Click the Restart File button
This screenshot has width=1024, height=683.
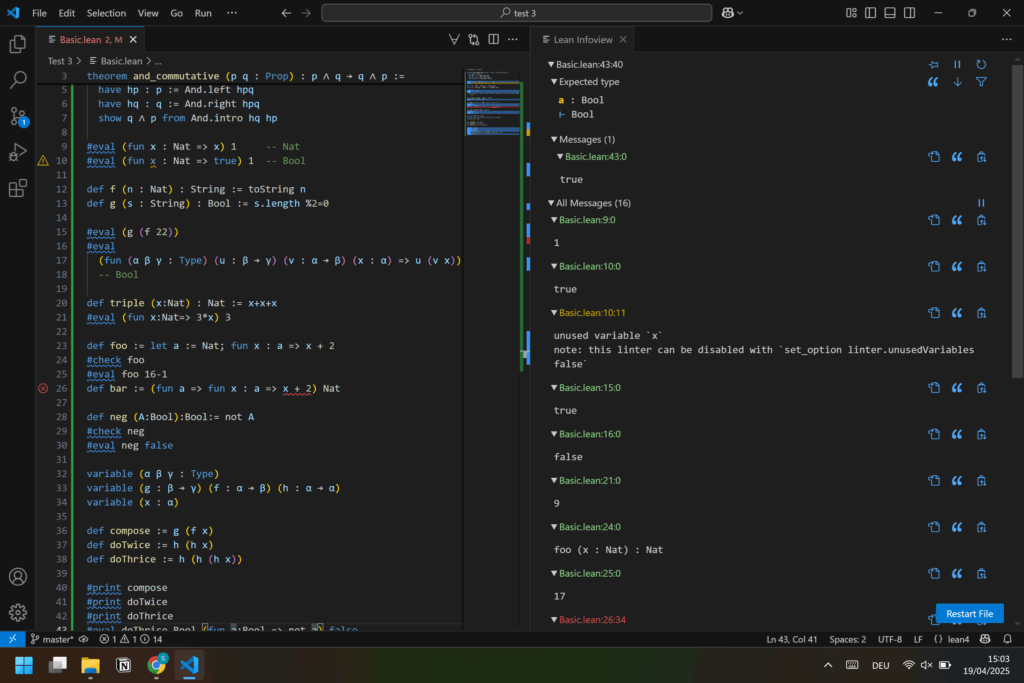(969, 614)
